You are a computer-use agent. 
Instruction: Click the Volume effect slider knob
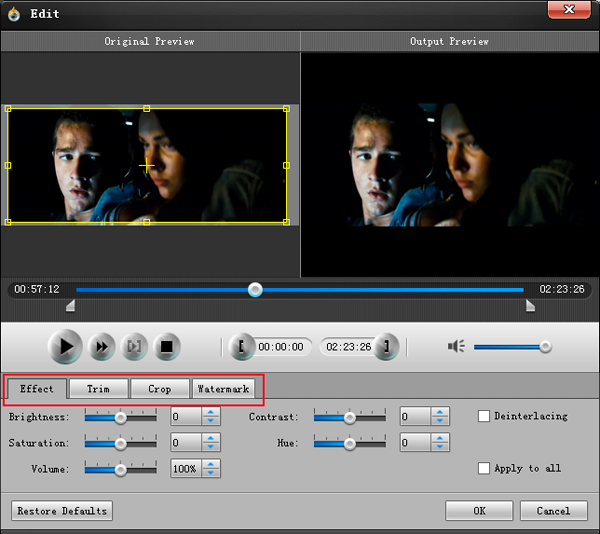[121, 470]
